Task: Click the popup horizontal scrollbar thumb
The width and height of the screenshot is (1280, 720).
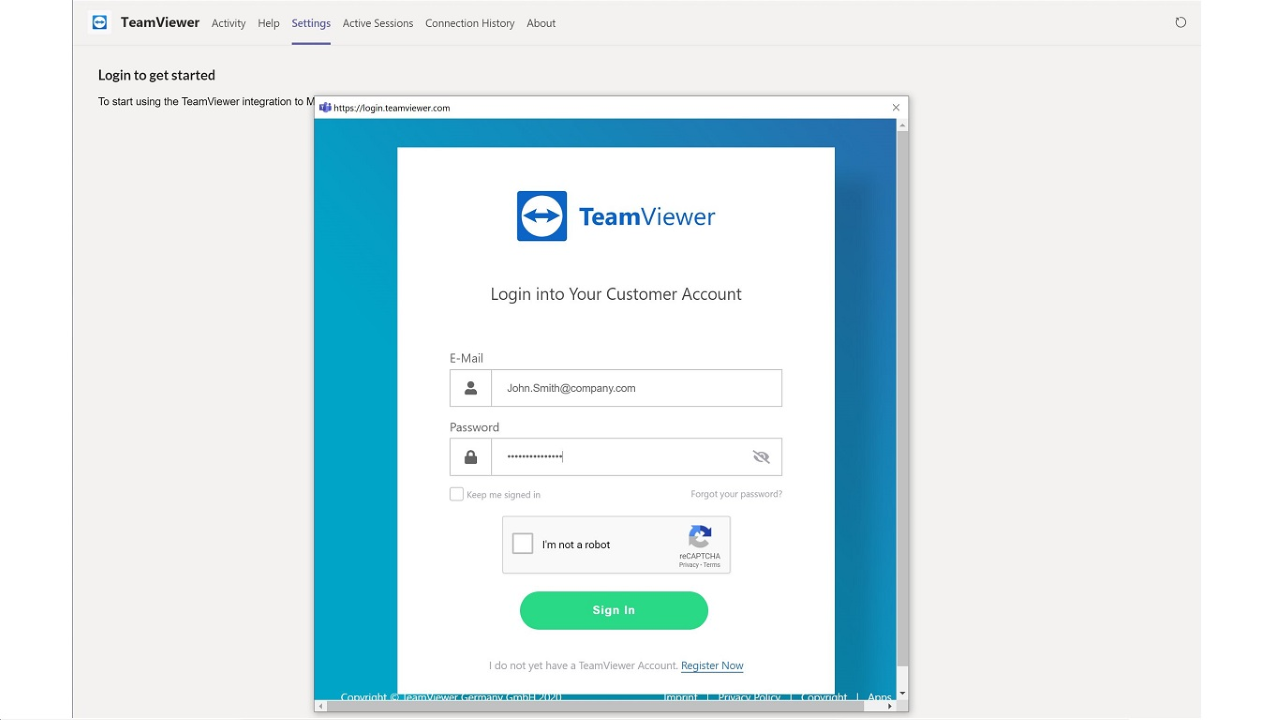Action: coord(596,706)
